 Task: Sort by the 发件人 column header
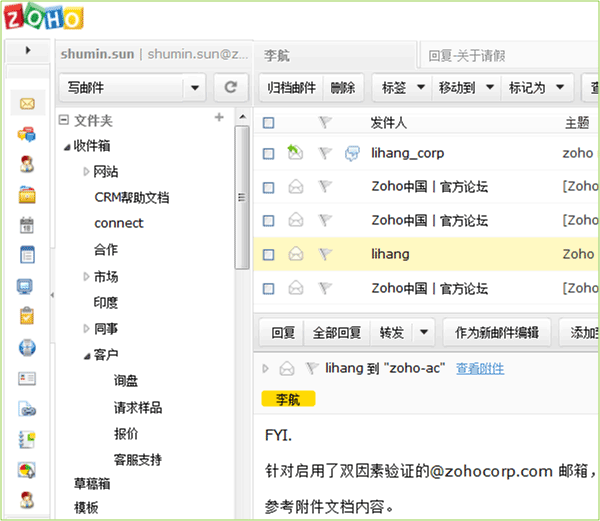(x=388, y=123)
